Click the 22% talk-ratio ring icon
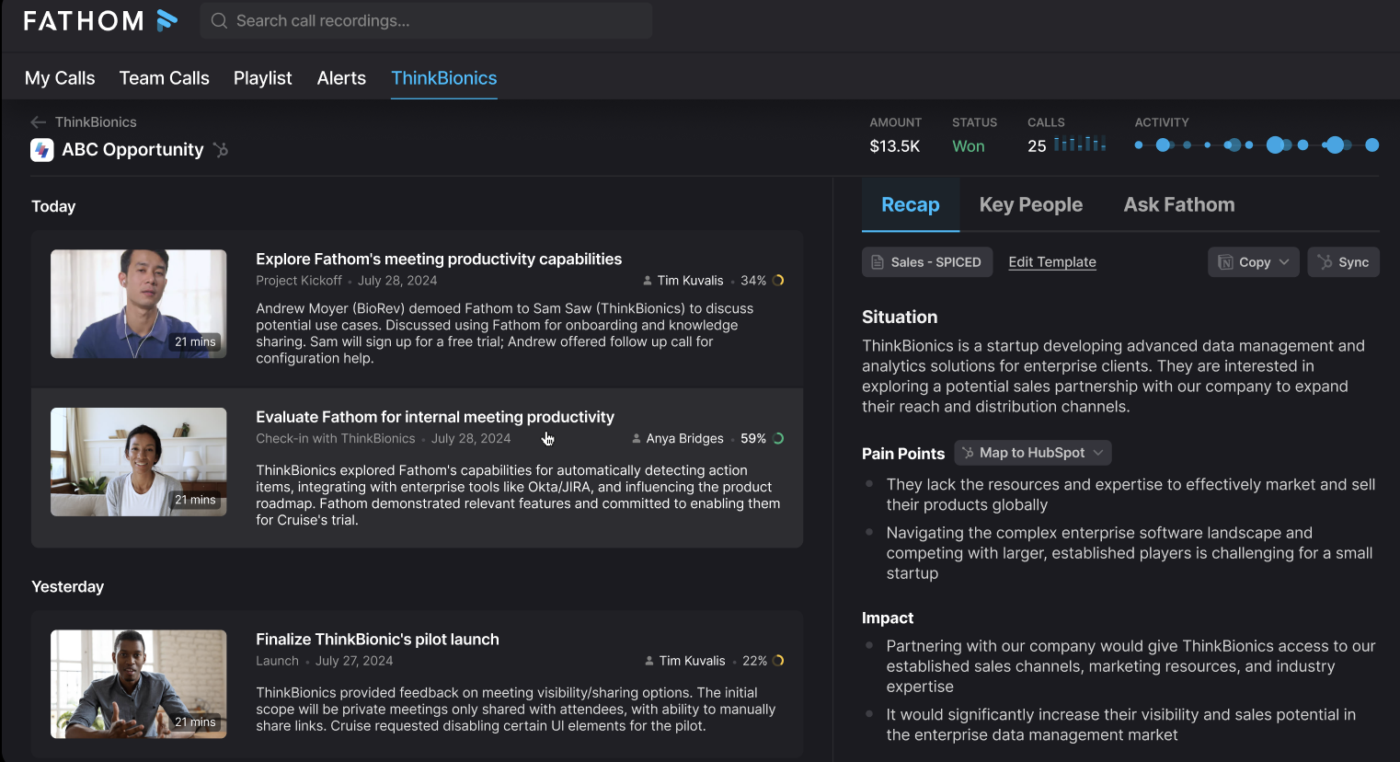This screenshot has height=762, width=1400. [778, 661]
